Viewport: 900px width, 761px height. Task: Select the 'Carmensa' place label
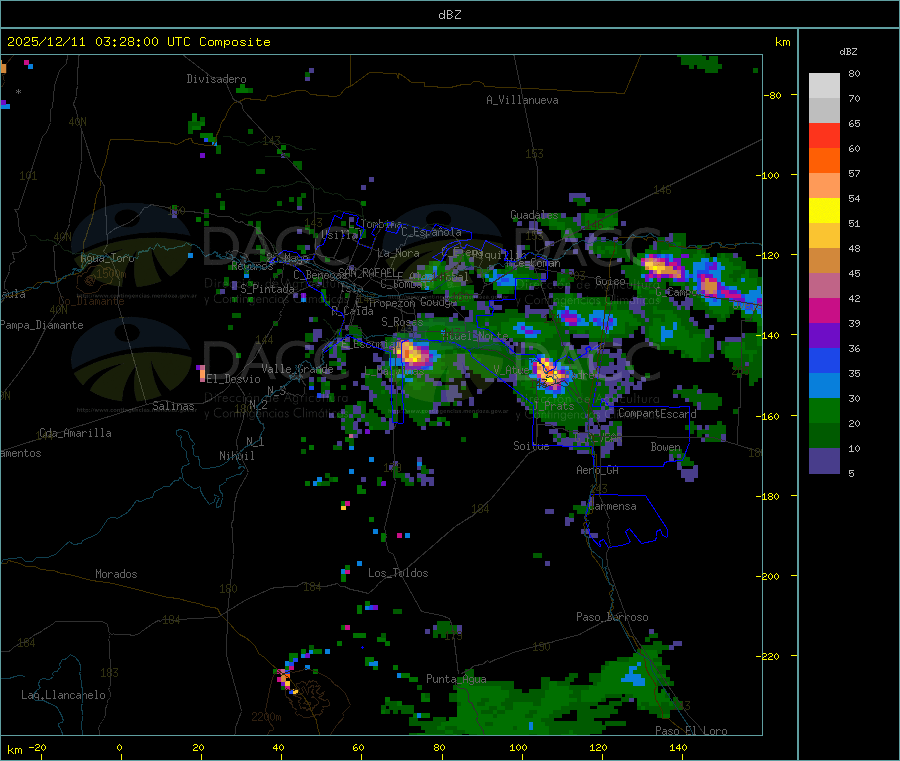coord(612,506)
